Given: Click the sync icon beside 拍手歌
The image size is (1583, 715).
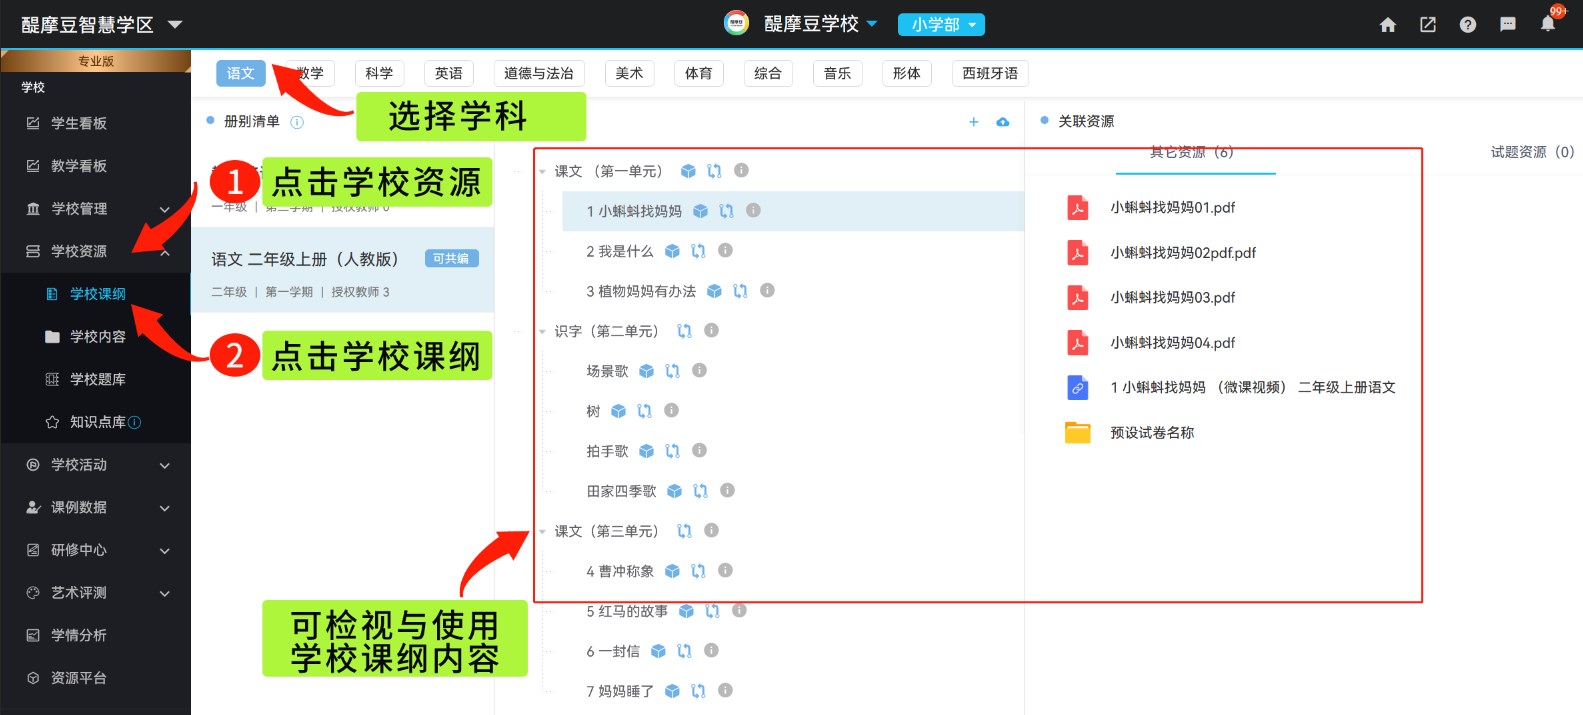Looking at the screenshot, I should (x=672, y=451).
